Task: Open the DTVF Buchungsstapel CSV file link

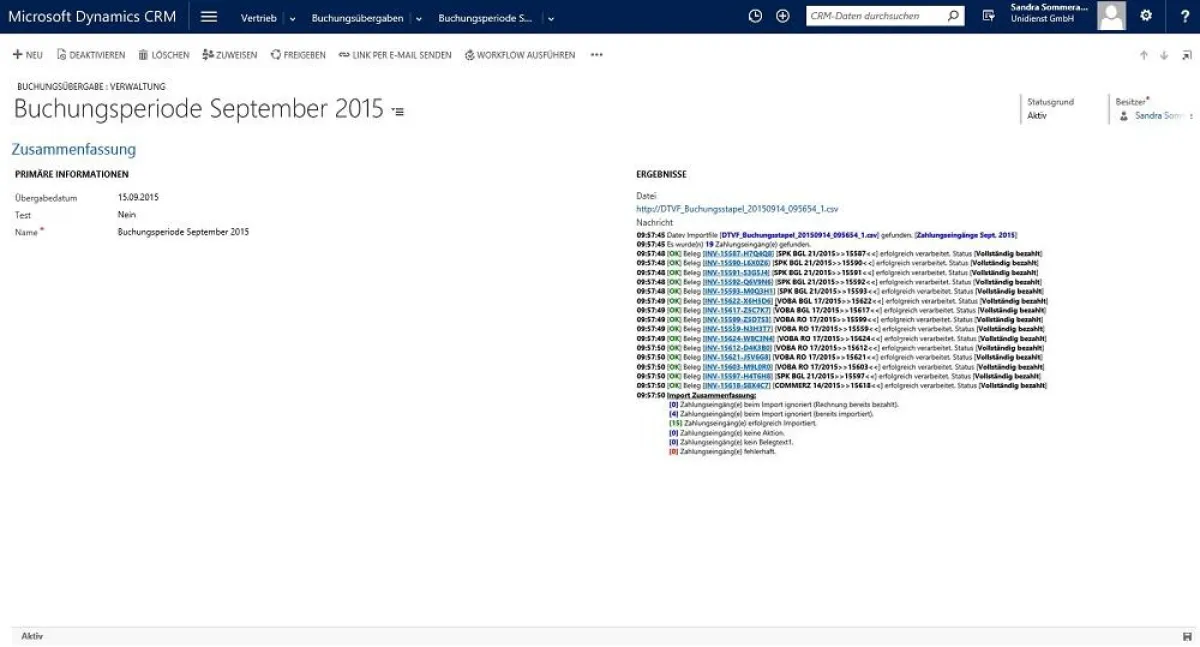Action: (x=740, y=209)
